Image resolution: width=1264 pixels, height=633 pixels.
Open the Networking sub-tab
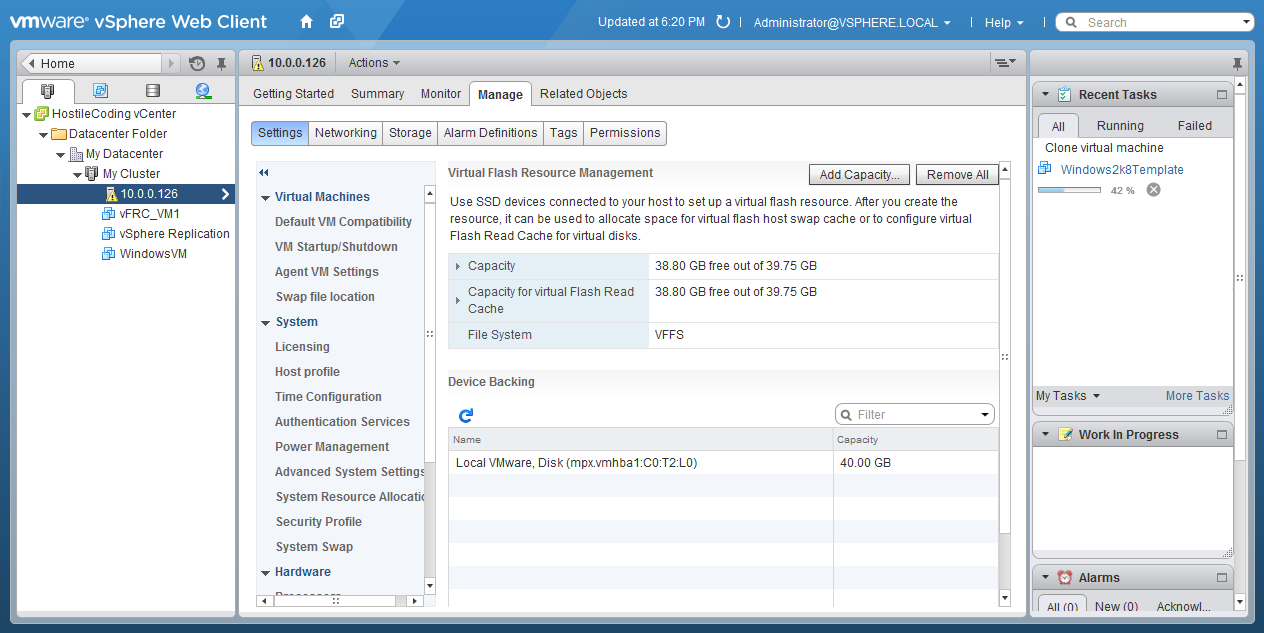(x=346, y=133)
